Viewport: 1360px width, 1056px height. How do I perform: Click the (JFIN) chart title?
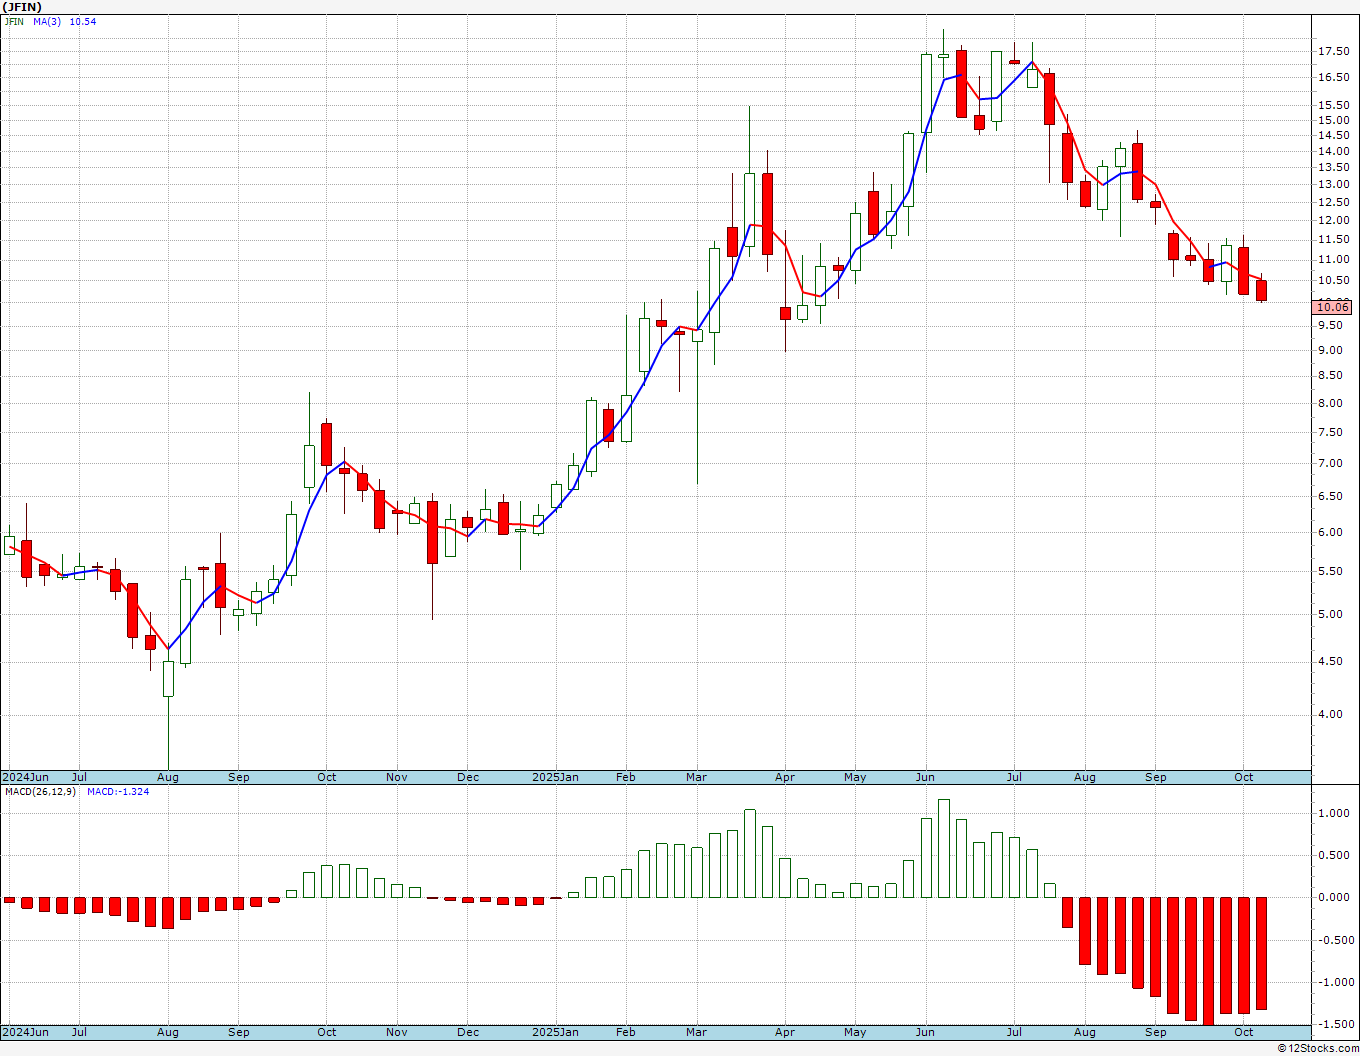pyautogui.click(x=22, y=7)
